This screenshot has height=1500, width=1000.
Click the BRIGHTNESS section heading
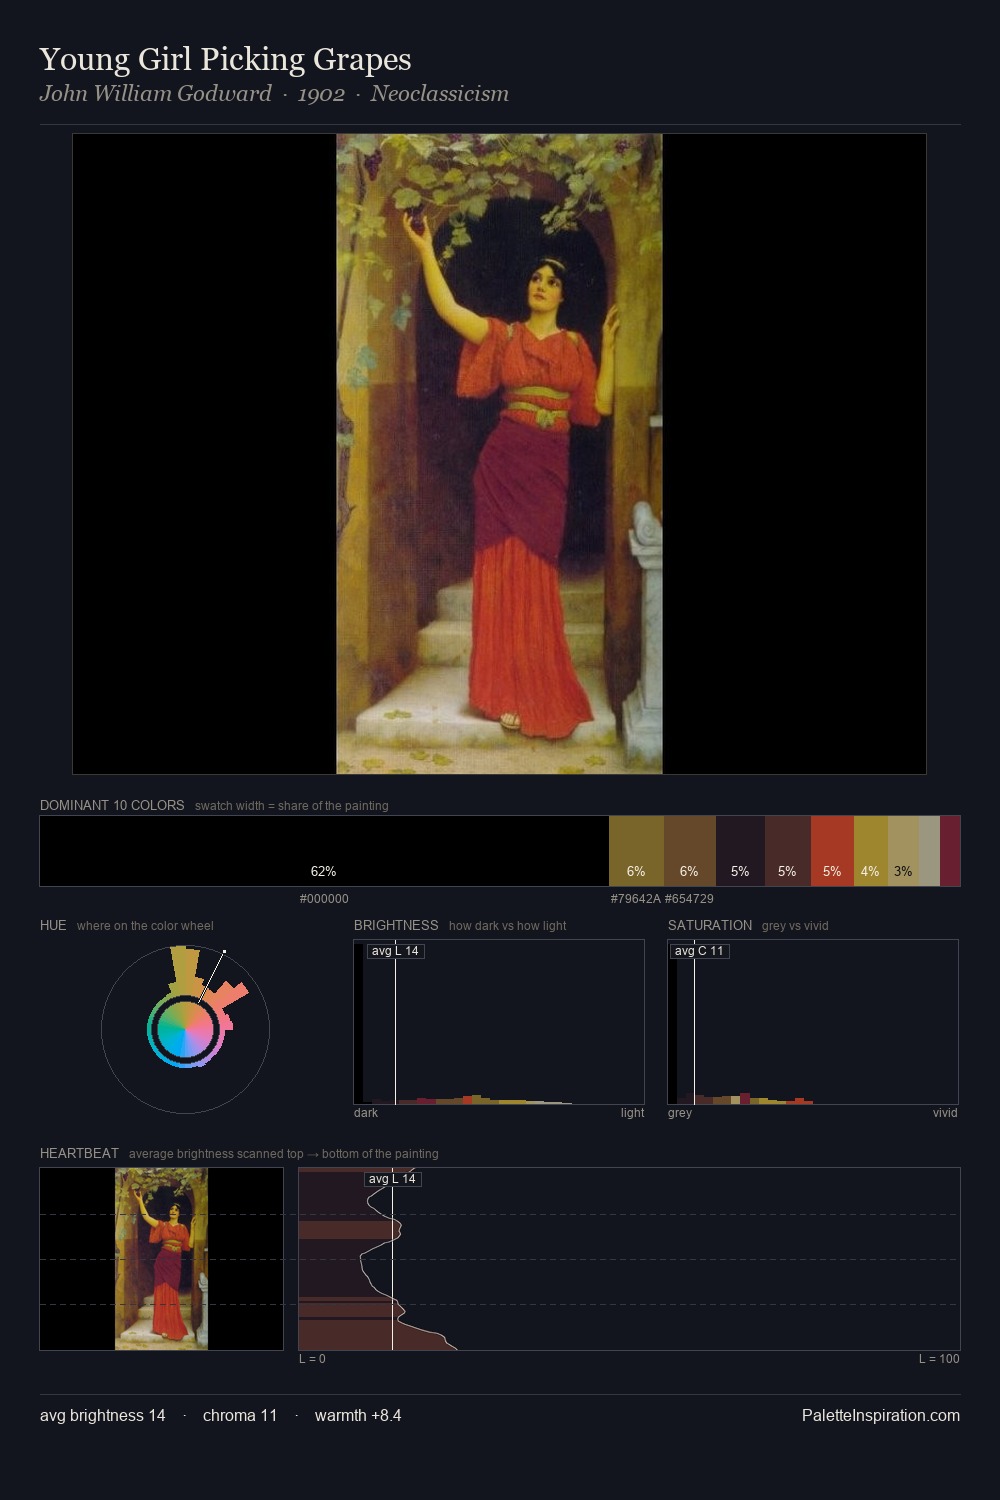tap(396, 925)
